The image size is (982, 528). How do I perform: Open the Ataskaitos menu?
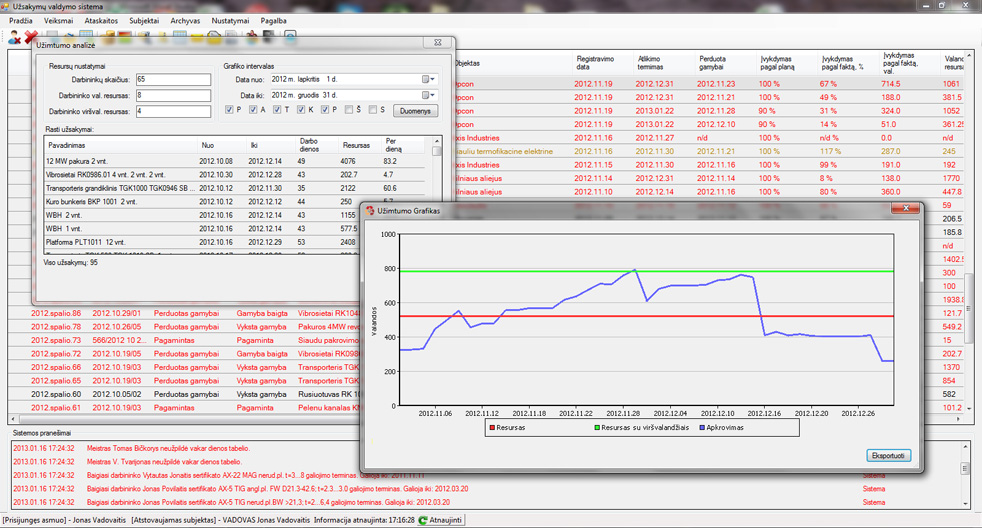click(x=101, y=21)
